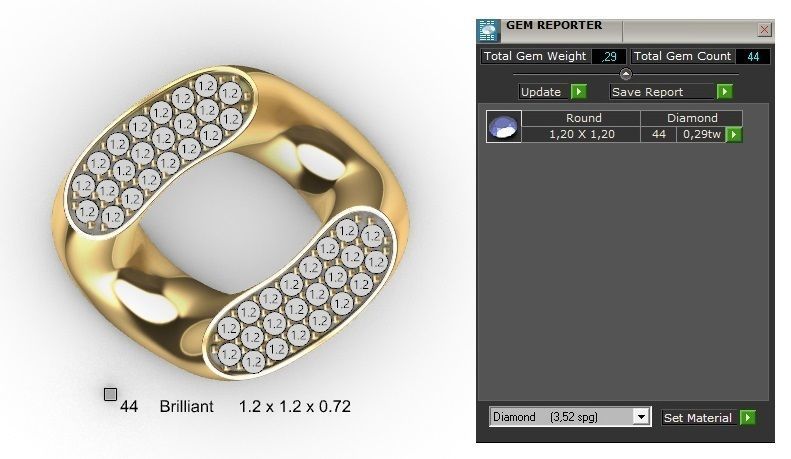Click the Total Gem Weight label
Viewport: 791px width, 459px height.
pyautogui.click(x=535, y=56)
